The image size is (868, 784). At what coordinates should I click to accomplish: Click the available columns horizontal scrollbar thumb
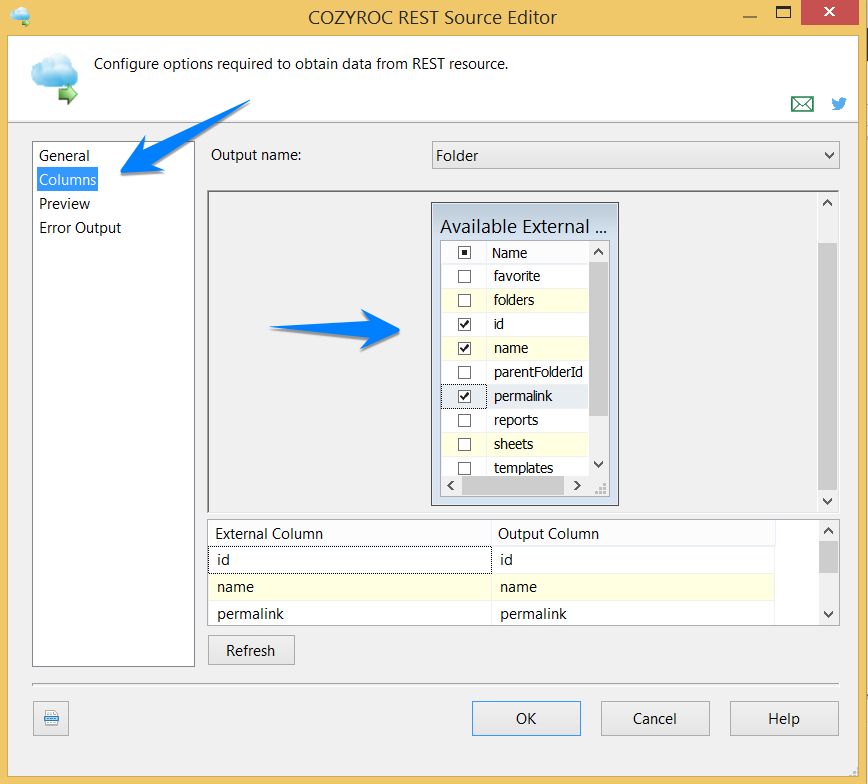(x=513, y=486)
